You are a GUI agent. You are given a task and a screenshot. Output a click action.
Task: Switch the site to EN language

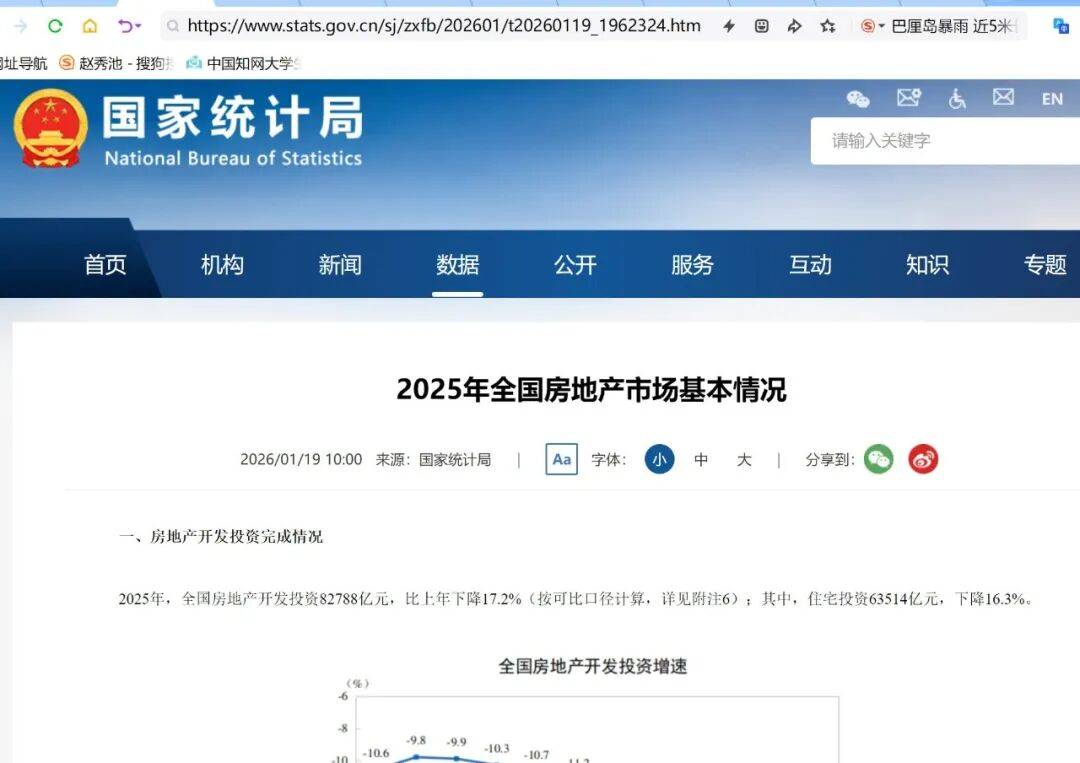point(1052,99)
